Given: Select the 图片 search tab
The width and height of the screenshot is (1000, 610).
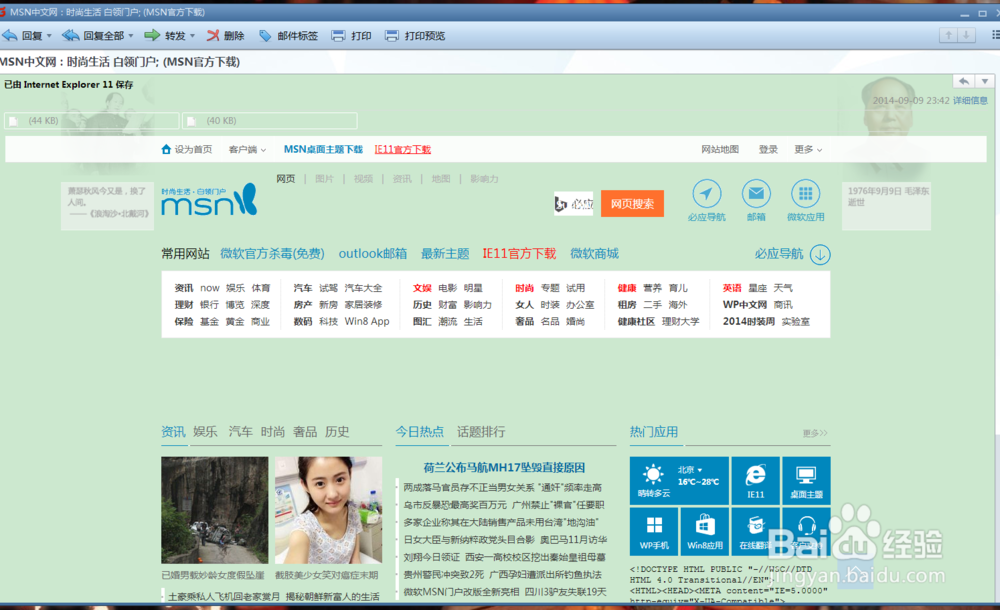Looking at the screenshot, I should pos(324,179).
